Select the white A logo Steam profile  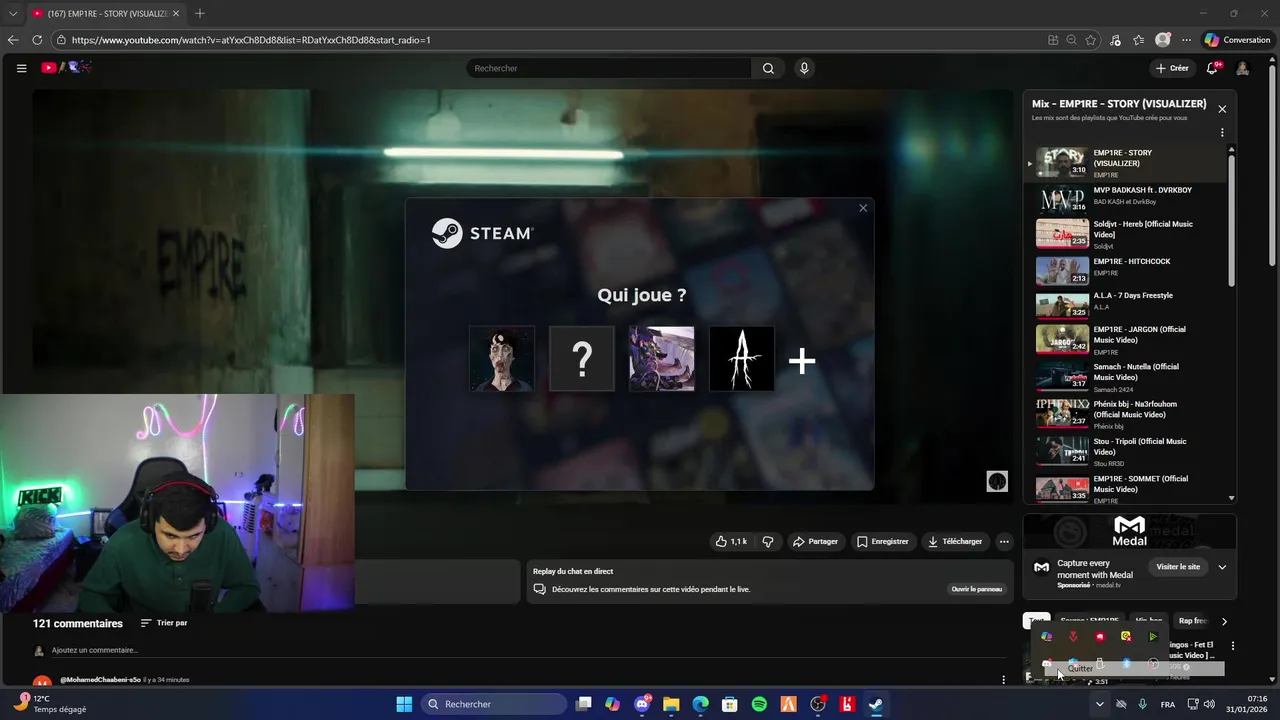[742, 359]
